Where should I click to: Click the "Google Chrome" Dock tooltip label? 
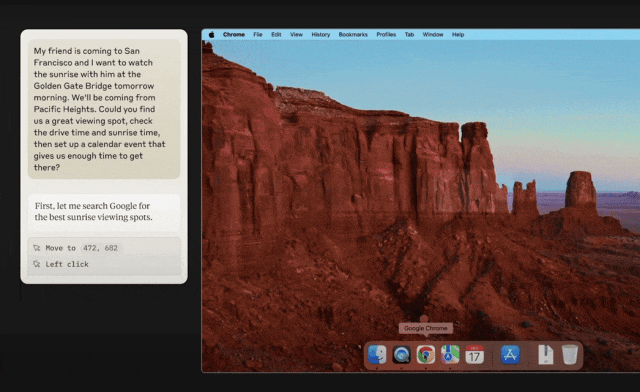pyautogui.click(x=426, y=328)
